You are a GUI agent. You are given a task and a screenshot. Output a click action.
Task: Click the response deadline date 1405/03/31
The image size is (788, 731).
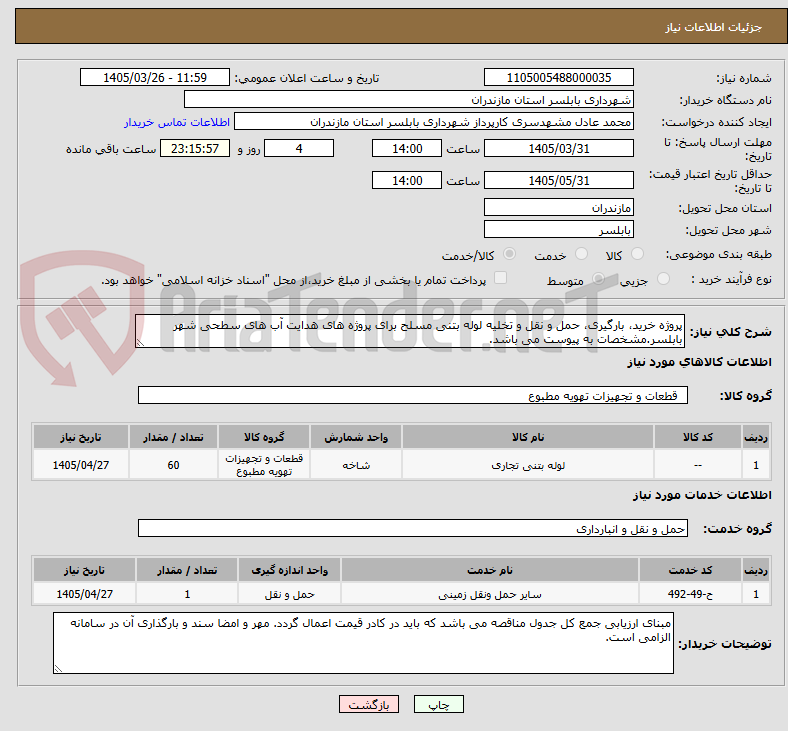[559, 149]
